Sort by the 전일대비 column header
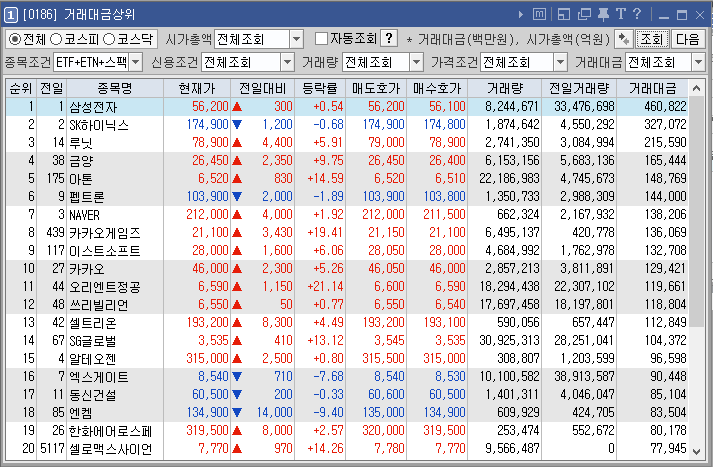Viewport: 713px width, 467px height. point(262,89)
